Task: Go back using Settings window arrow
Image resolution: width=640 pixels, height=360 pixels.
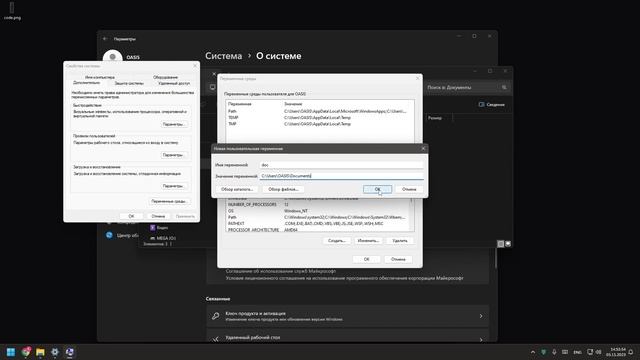Action: coord(105,39)
